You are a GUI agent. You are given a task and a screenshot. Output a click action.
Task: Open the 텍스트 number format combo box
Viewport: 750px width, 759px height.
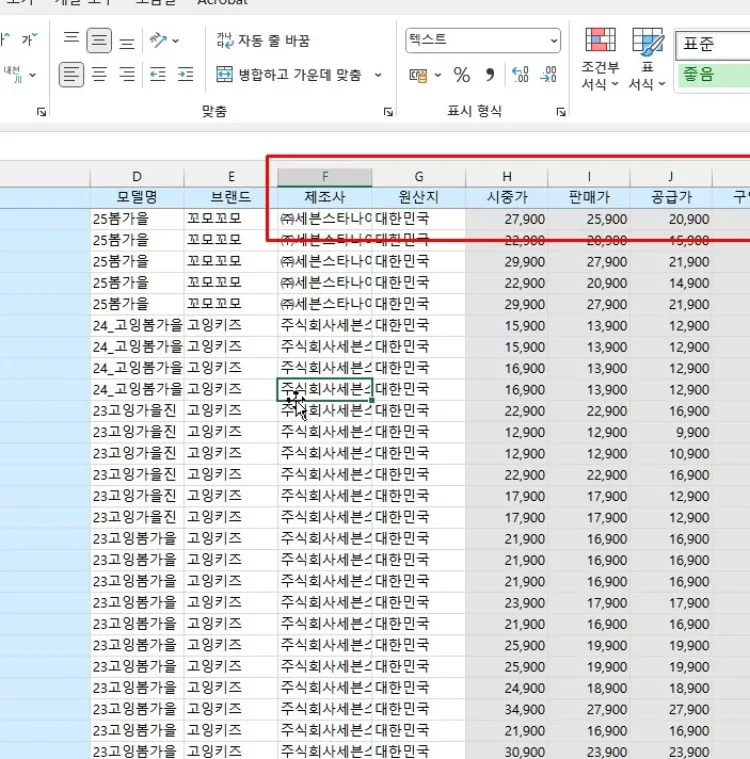point(483,40)
